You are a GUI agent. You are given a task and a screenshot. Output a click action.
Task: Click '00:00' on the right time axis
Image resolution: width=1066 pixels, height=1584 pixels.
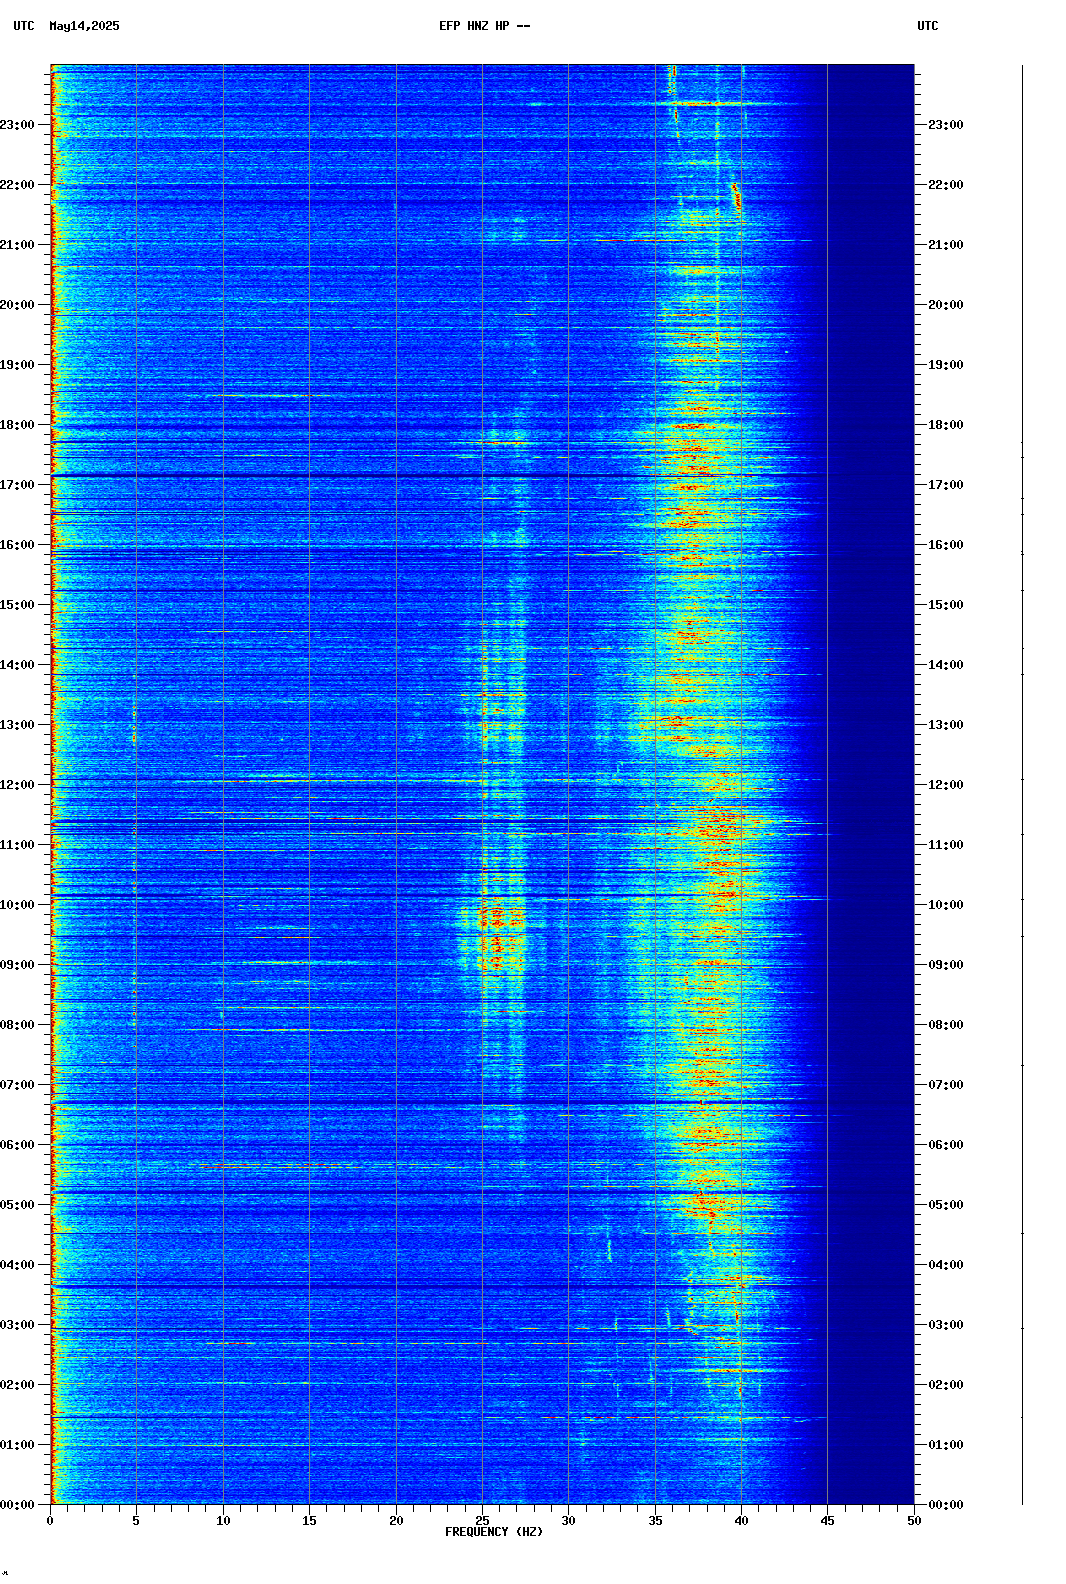click(x=946, y=1505)
